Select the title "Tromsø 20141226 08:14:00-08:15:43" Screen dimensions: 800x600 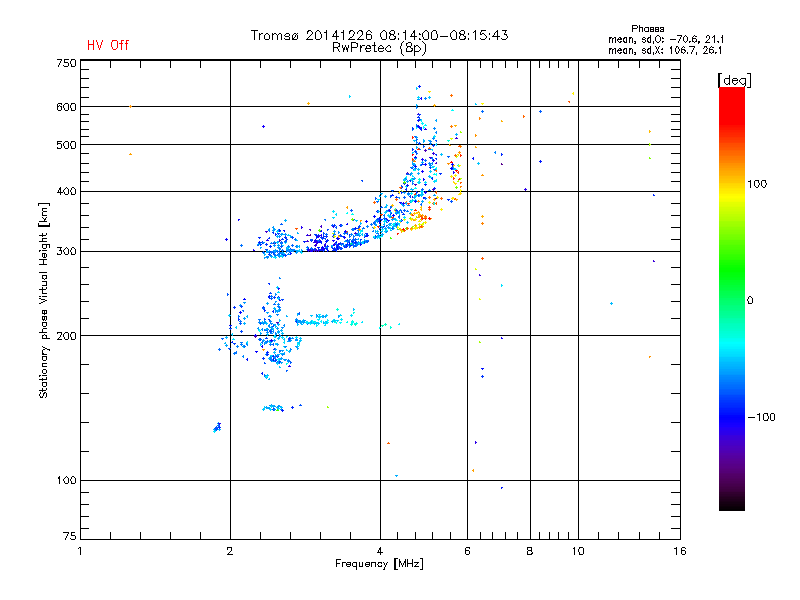[x=379, y=35]
